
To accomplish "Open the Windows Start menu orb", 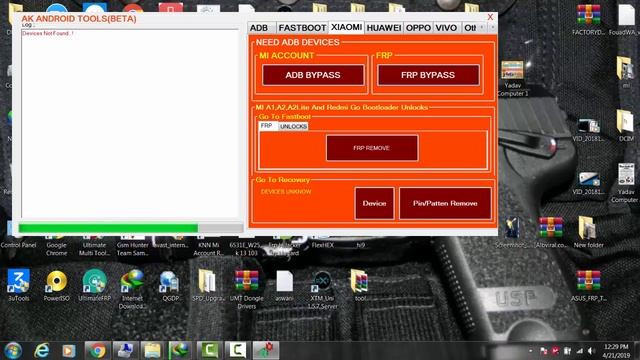I will pos(13,351).
